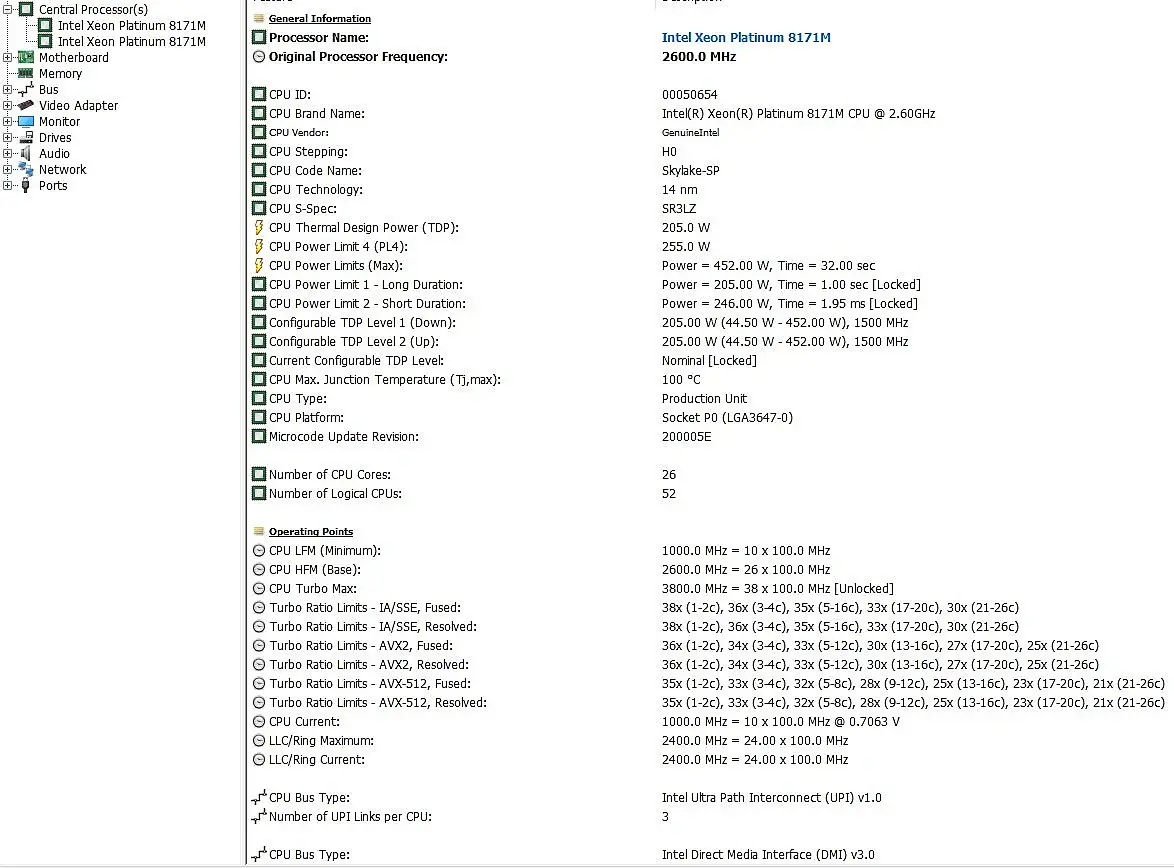Click the General Information section header

[320, 19]
